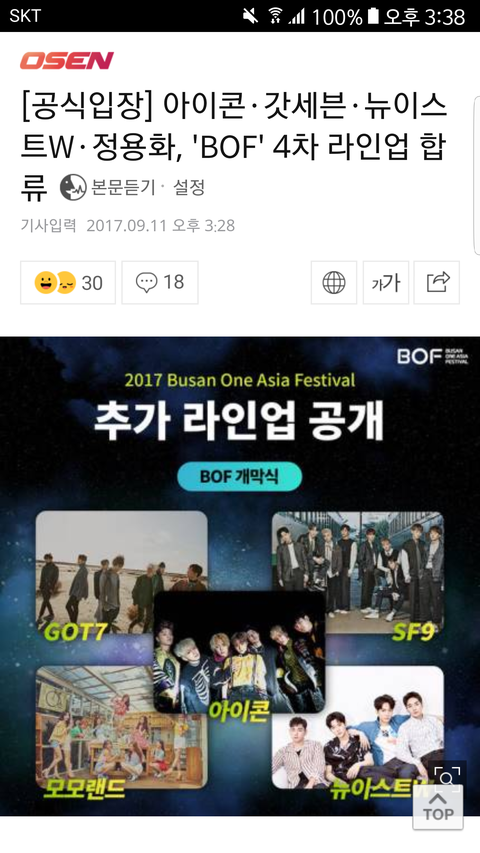Tap the BOF festival logo on banner

pos(433,356)
